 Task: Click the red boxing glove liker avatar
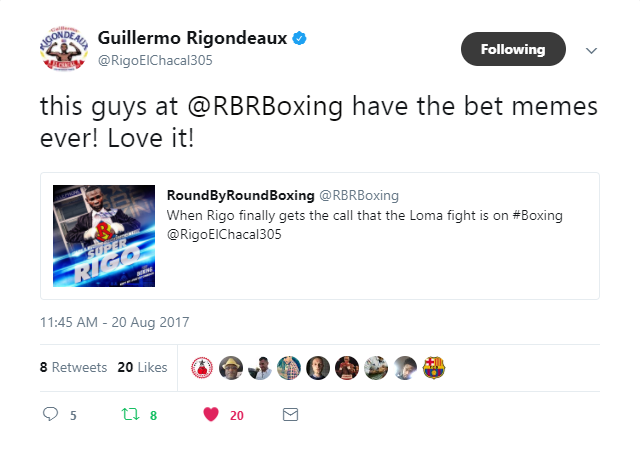coord(202,368)
